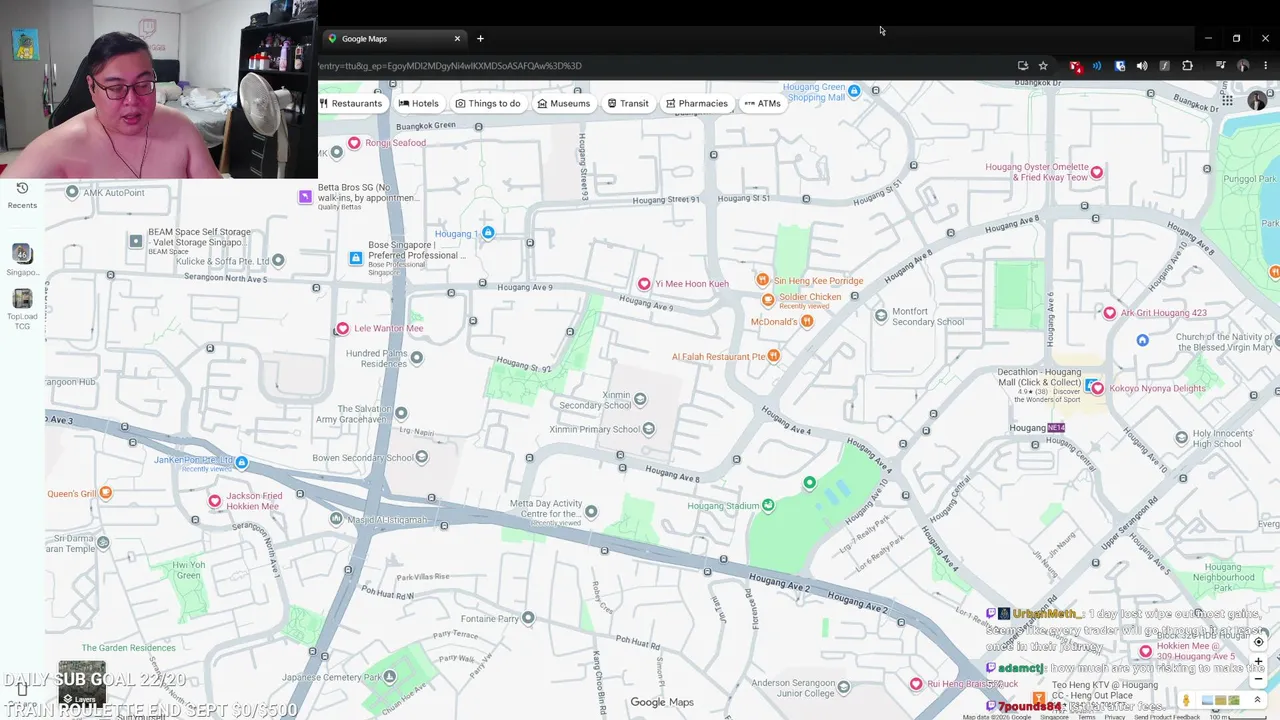Open a new Chrome tab

pyautogui.click(x=480, y=38)
